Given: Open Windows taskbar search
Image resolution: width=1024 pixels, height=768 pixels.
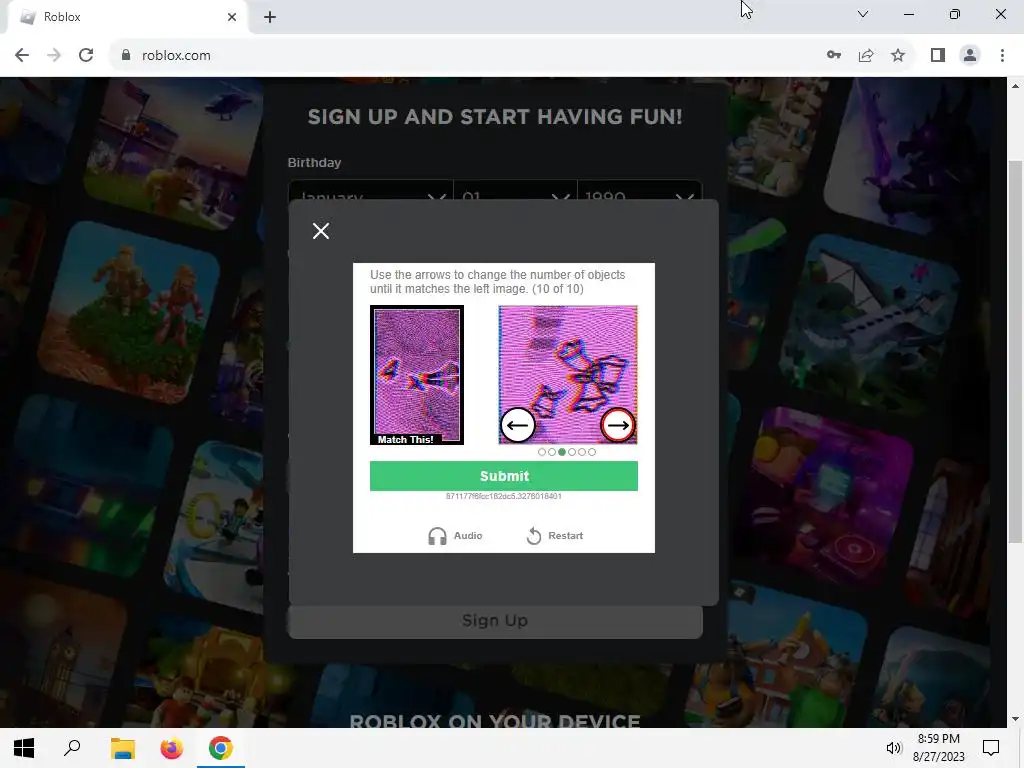Looking at the screenshot, I should point(72,748).
